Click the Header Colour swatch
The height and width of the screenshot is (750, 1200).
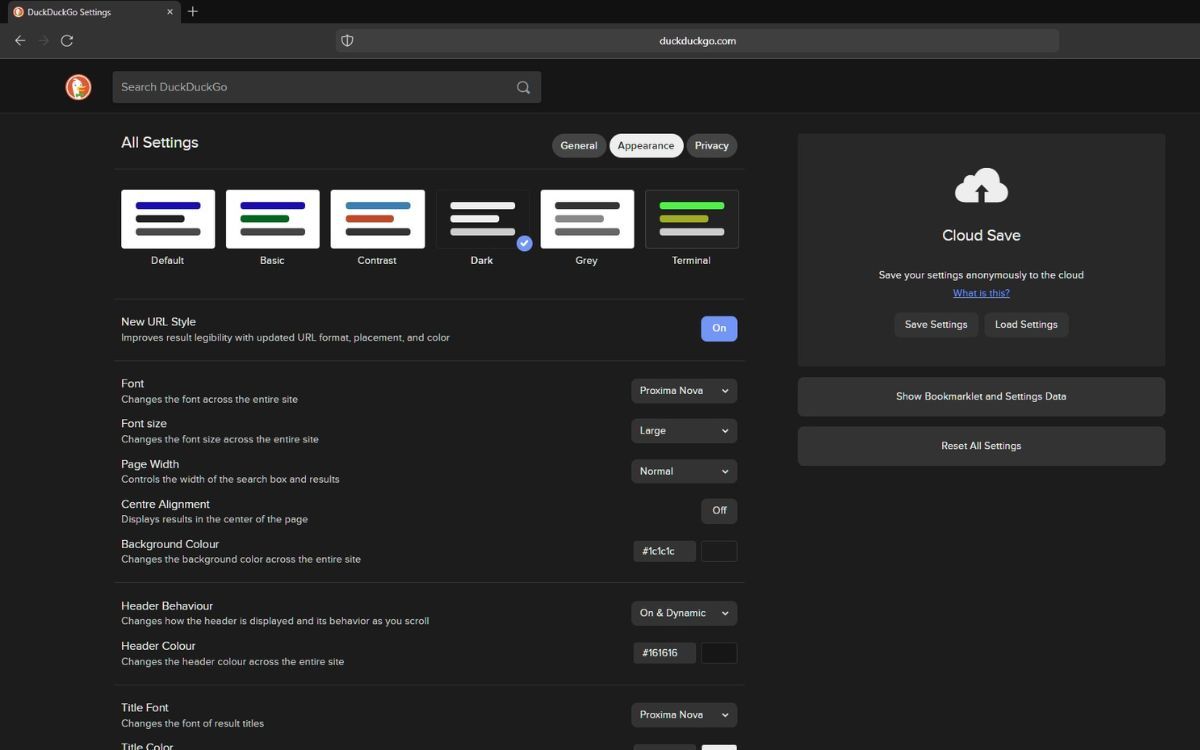click(x=719, y=652)
